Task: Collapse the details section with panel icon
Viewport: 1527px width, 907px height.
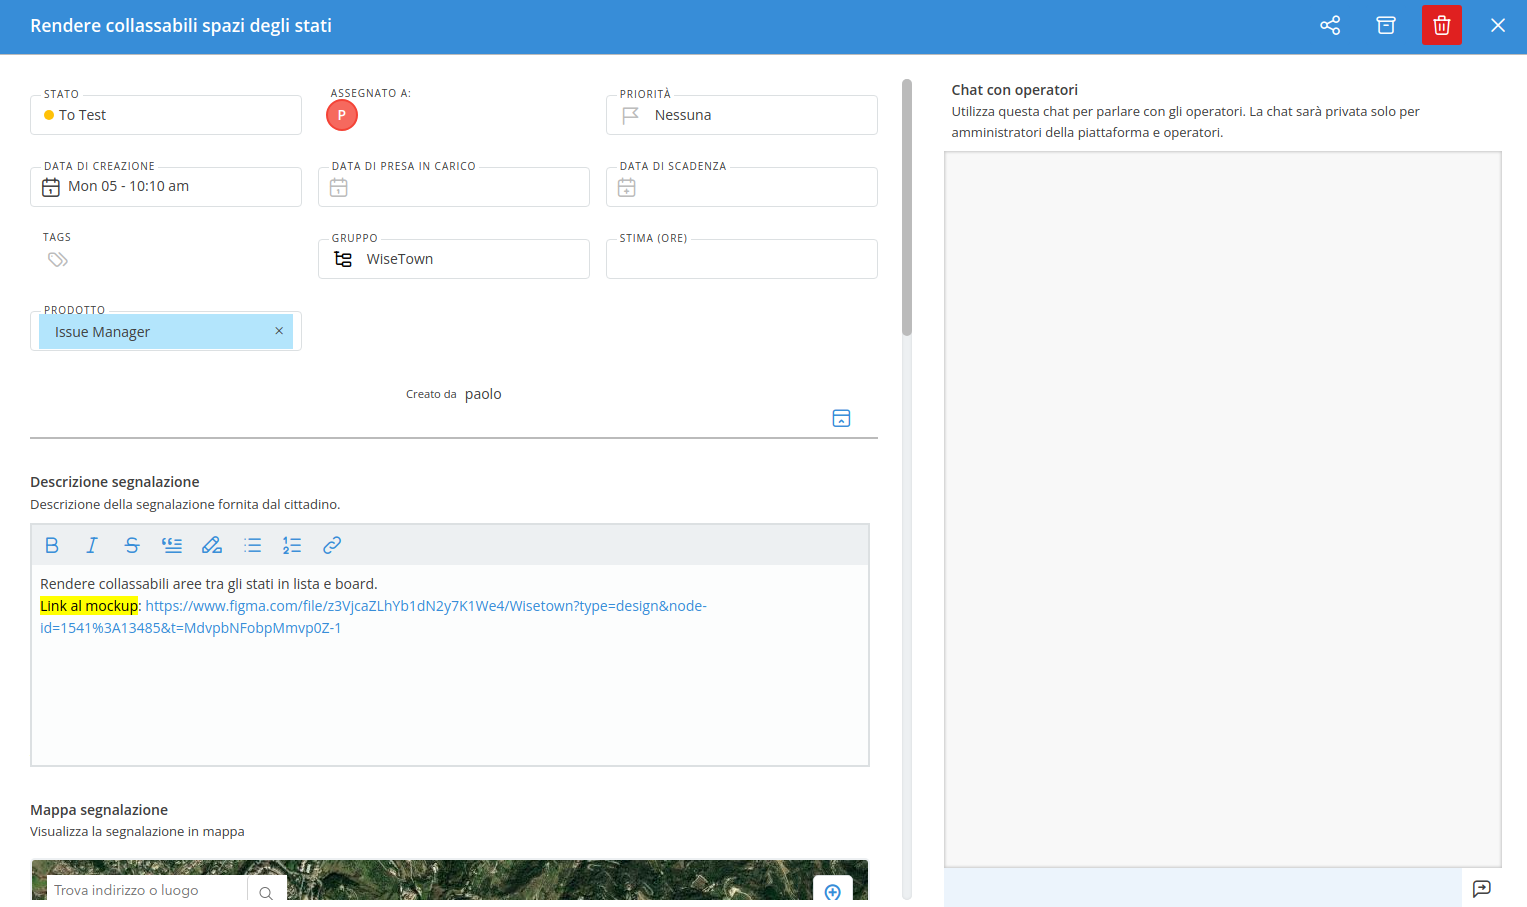Action: tap(841, 418)
